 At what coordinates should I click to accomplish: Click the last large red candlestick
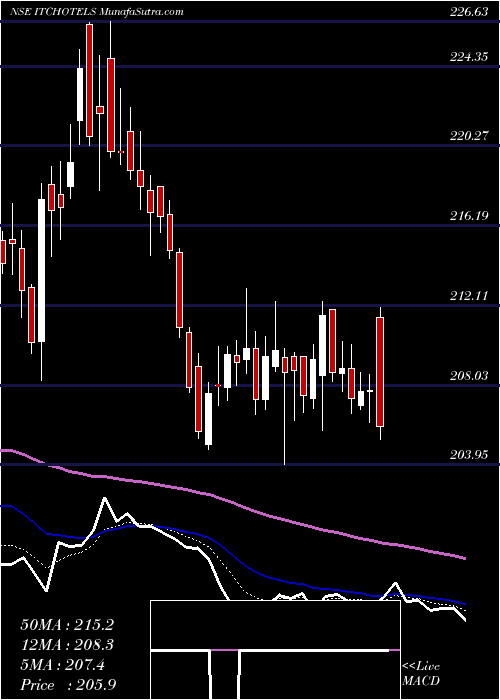point(380,372)
